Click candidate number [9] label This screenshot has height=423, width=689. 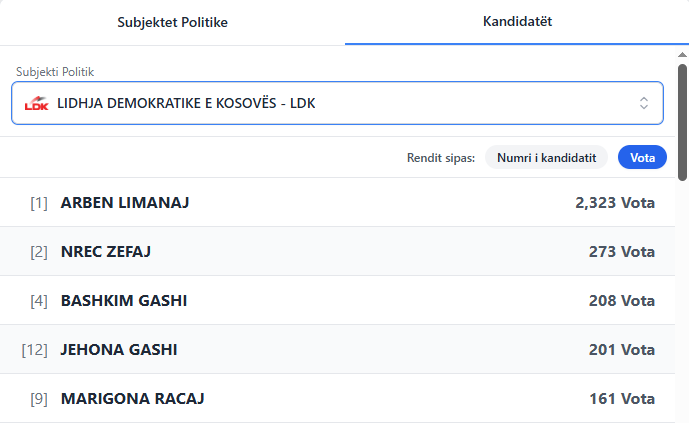click(39, 399)
